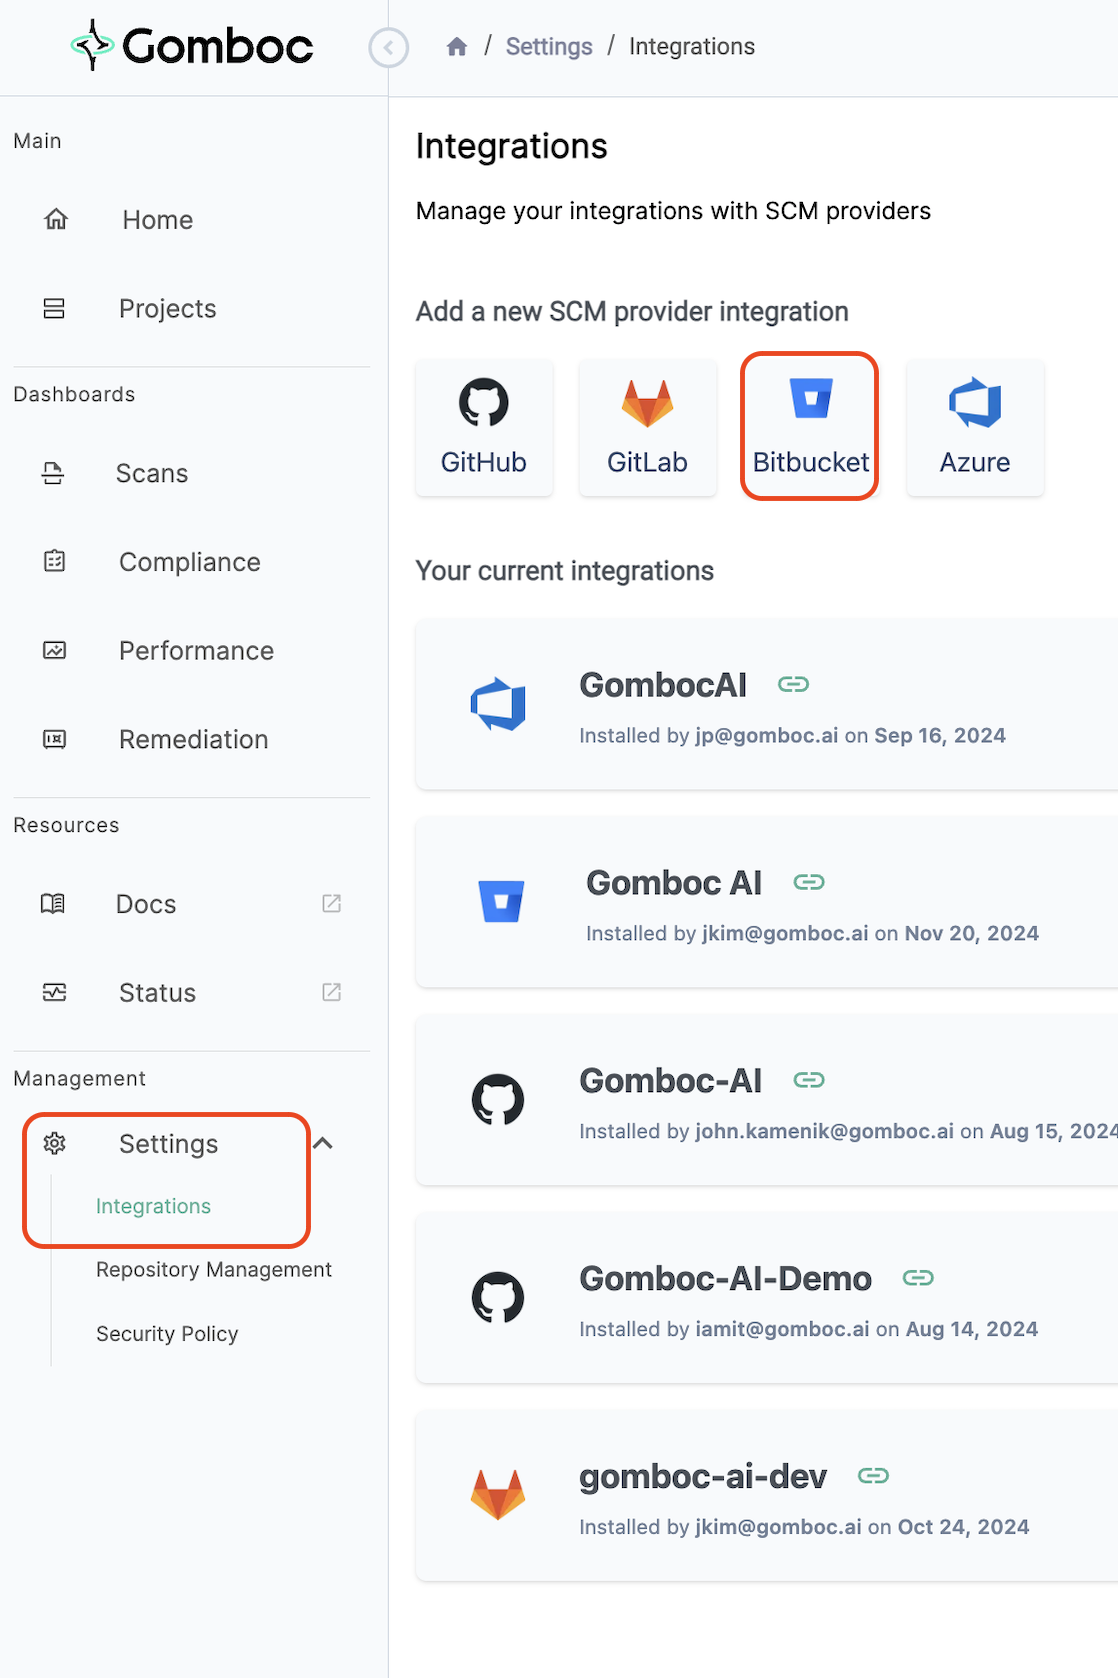Click the Scans icon in sidebar
The image size is (1118, 1678).
coord(53,473)
